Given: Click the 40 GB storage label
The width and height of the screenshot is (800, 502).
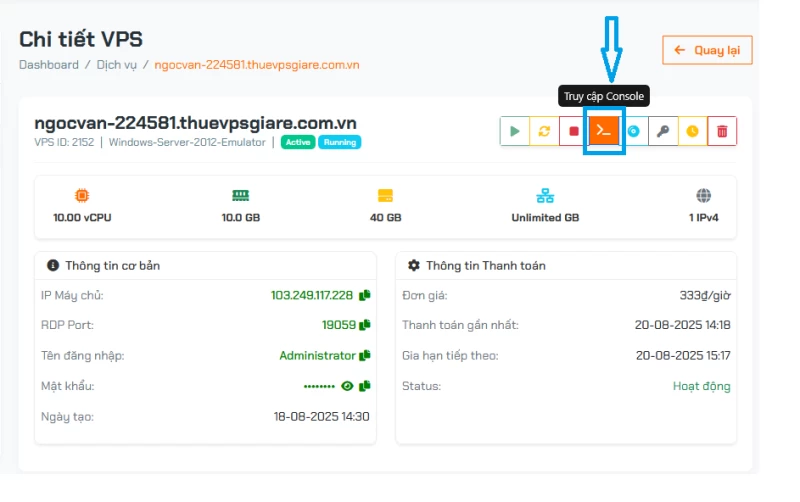Looking at the screenshot, I should point(386,217).
